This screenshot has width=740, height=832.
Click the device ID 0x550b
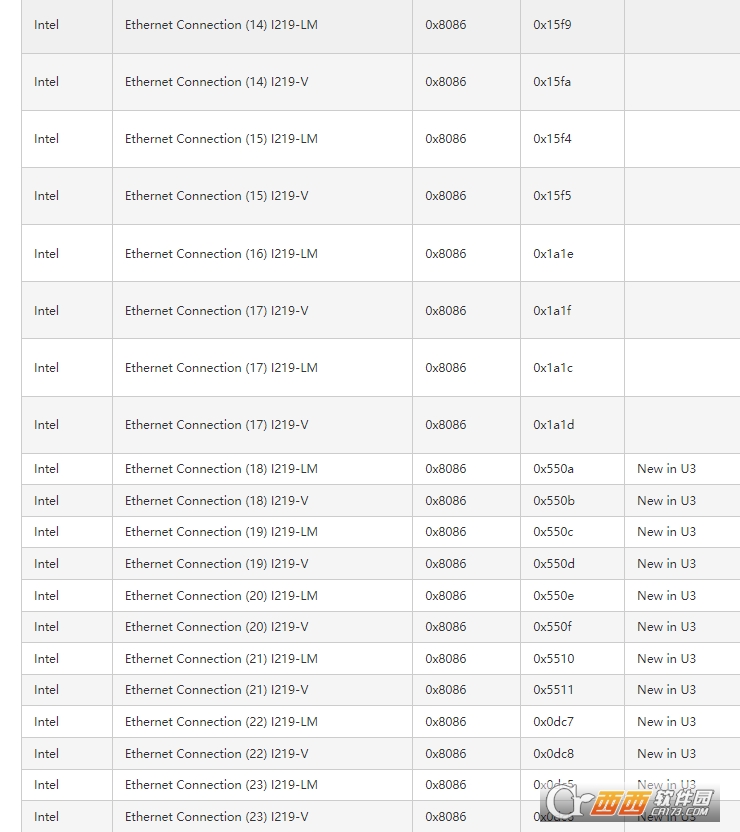[x=554, y=501]
